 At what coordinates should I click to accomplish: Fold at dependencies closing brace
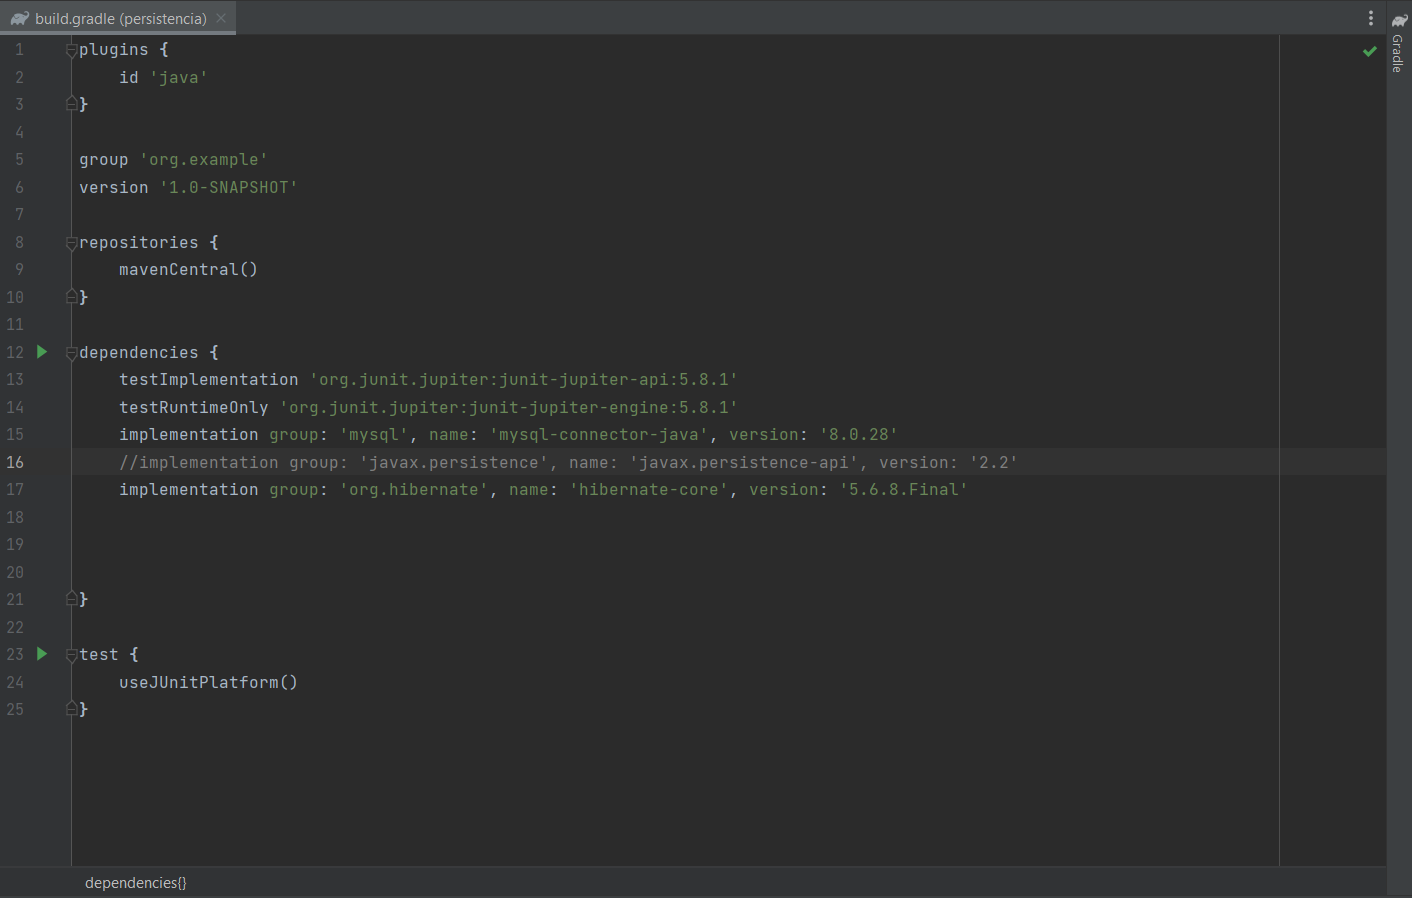point(71,598)
